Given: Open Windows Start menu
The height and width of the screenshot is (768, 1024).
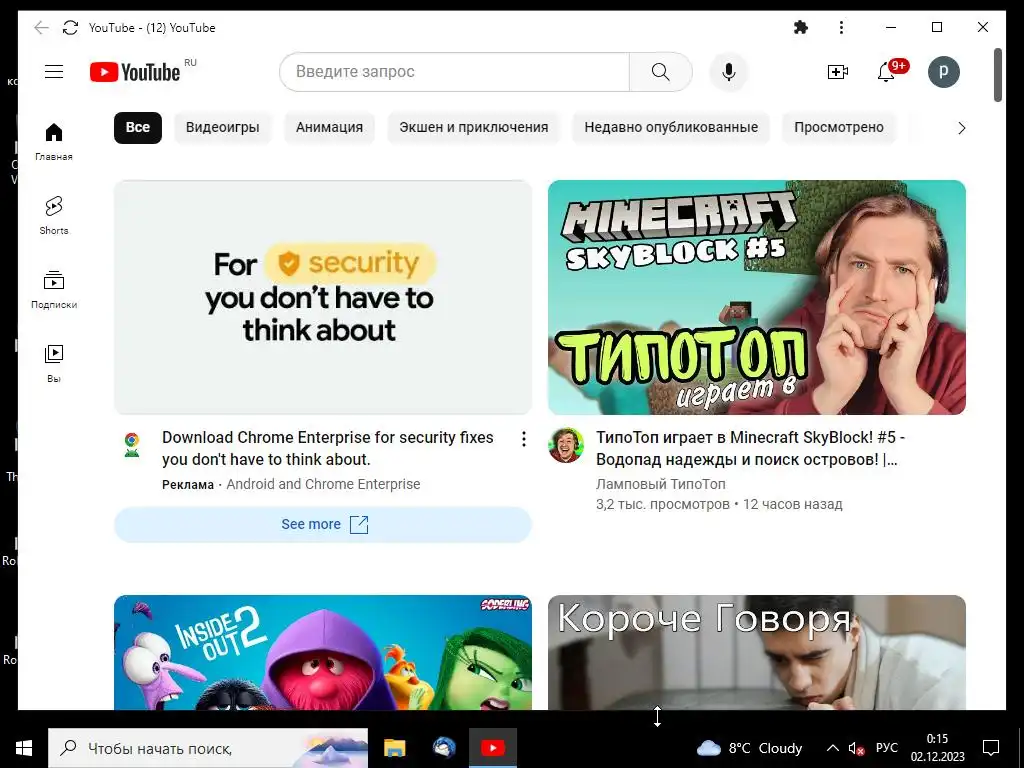Looking at the screenshot, I should point(24,748).
